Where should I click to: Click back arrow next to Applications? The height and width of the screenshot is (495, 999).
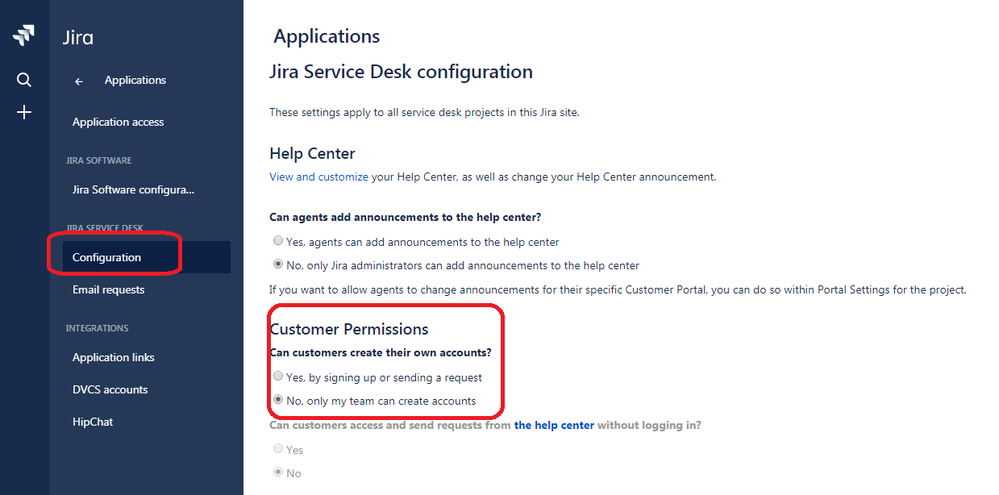[x=79, y=81]
